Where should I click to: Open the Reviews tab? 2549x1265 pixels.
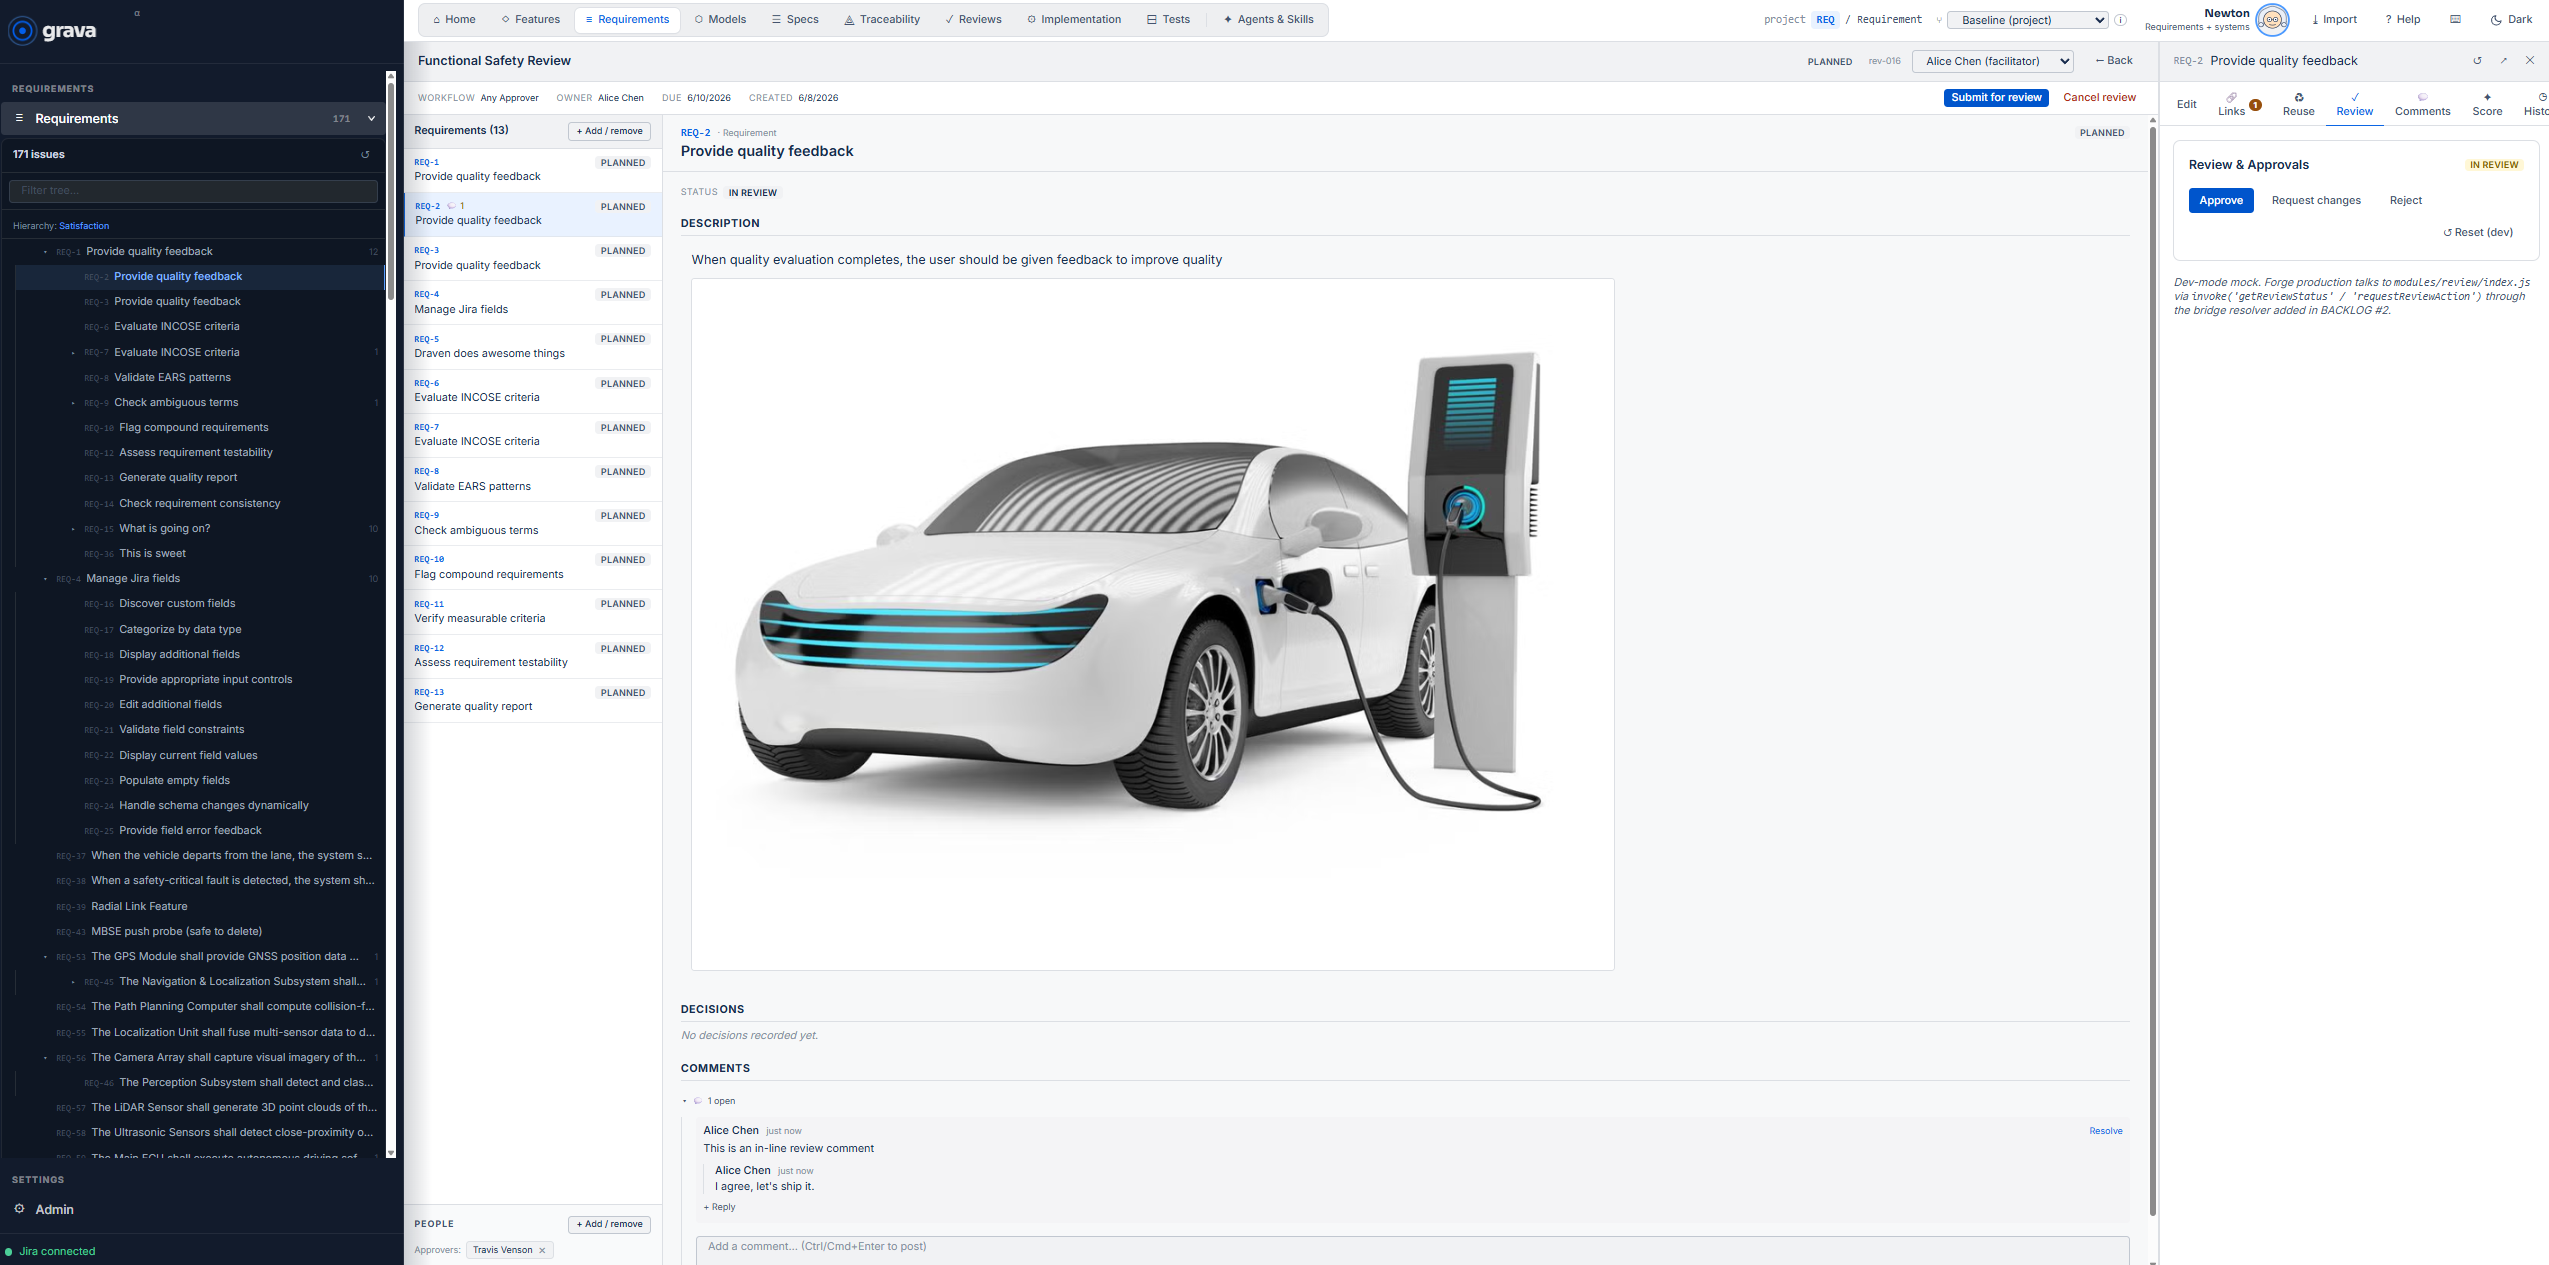coord(973,20)
